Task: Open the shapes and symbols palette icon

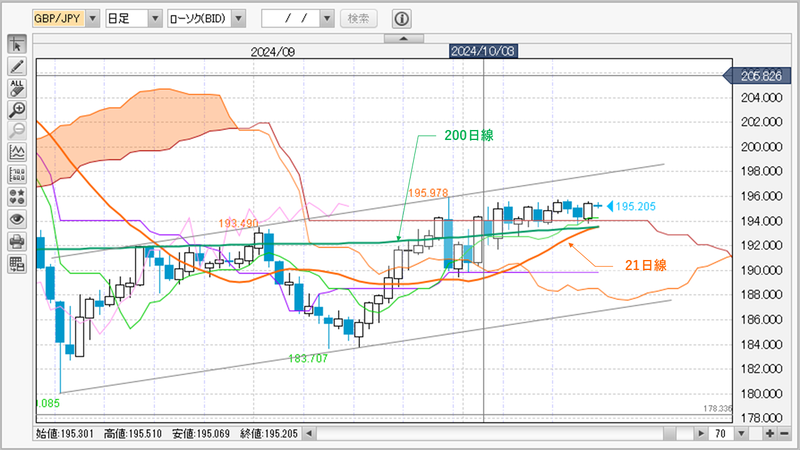Action: click(x=17, y=196)
